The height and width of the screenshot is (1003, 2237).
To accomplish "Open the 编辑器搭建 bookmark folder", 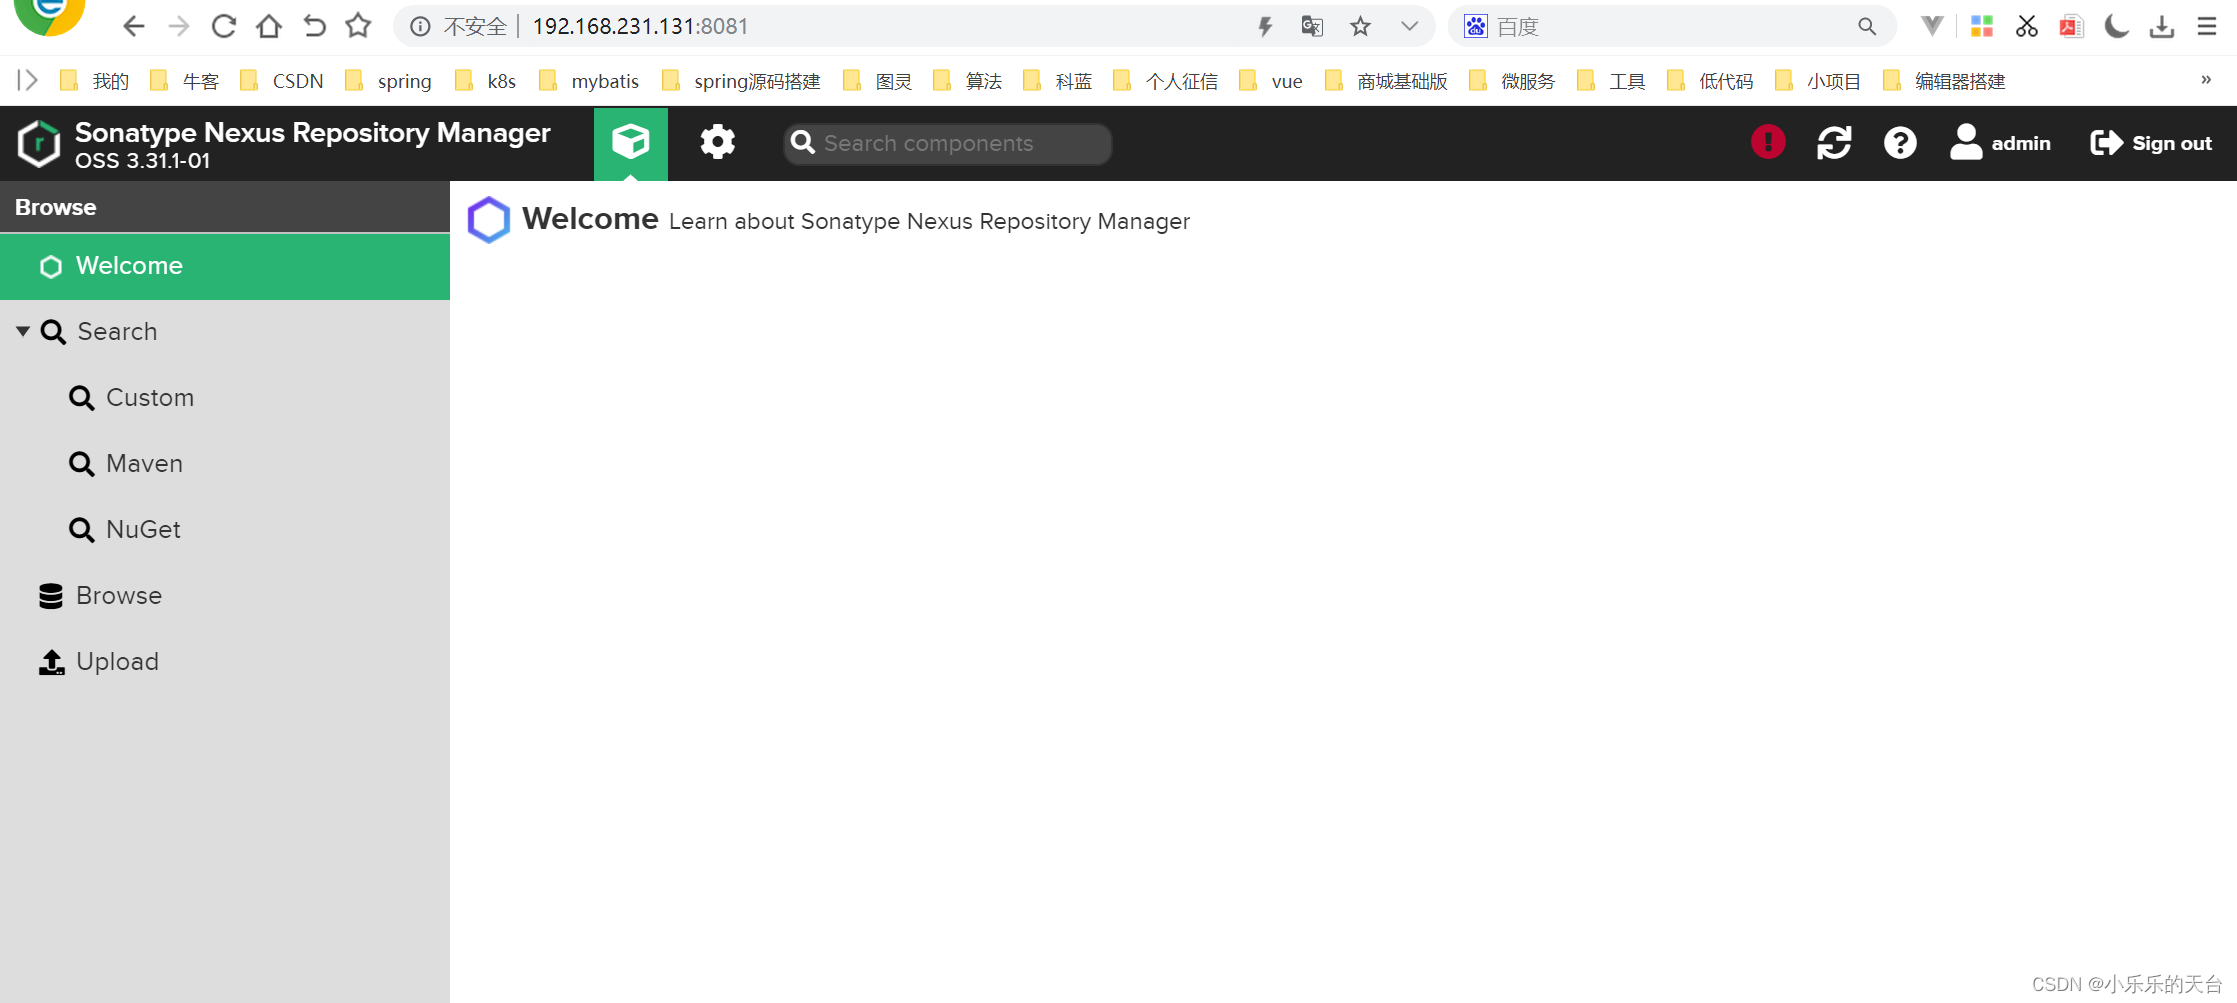I will click(1944, 81).
